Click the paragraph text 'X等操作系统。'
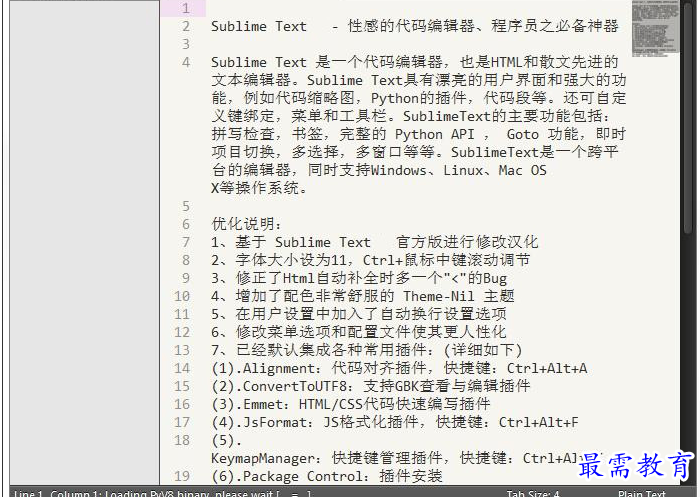The width and height of the screenshot is (700, 497). (x=258, y=188)
